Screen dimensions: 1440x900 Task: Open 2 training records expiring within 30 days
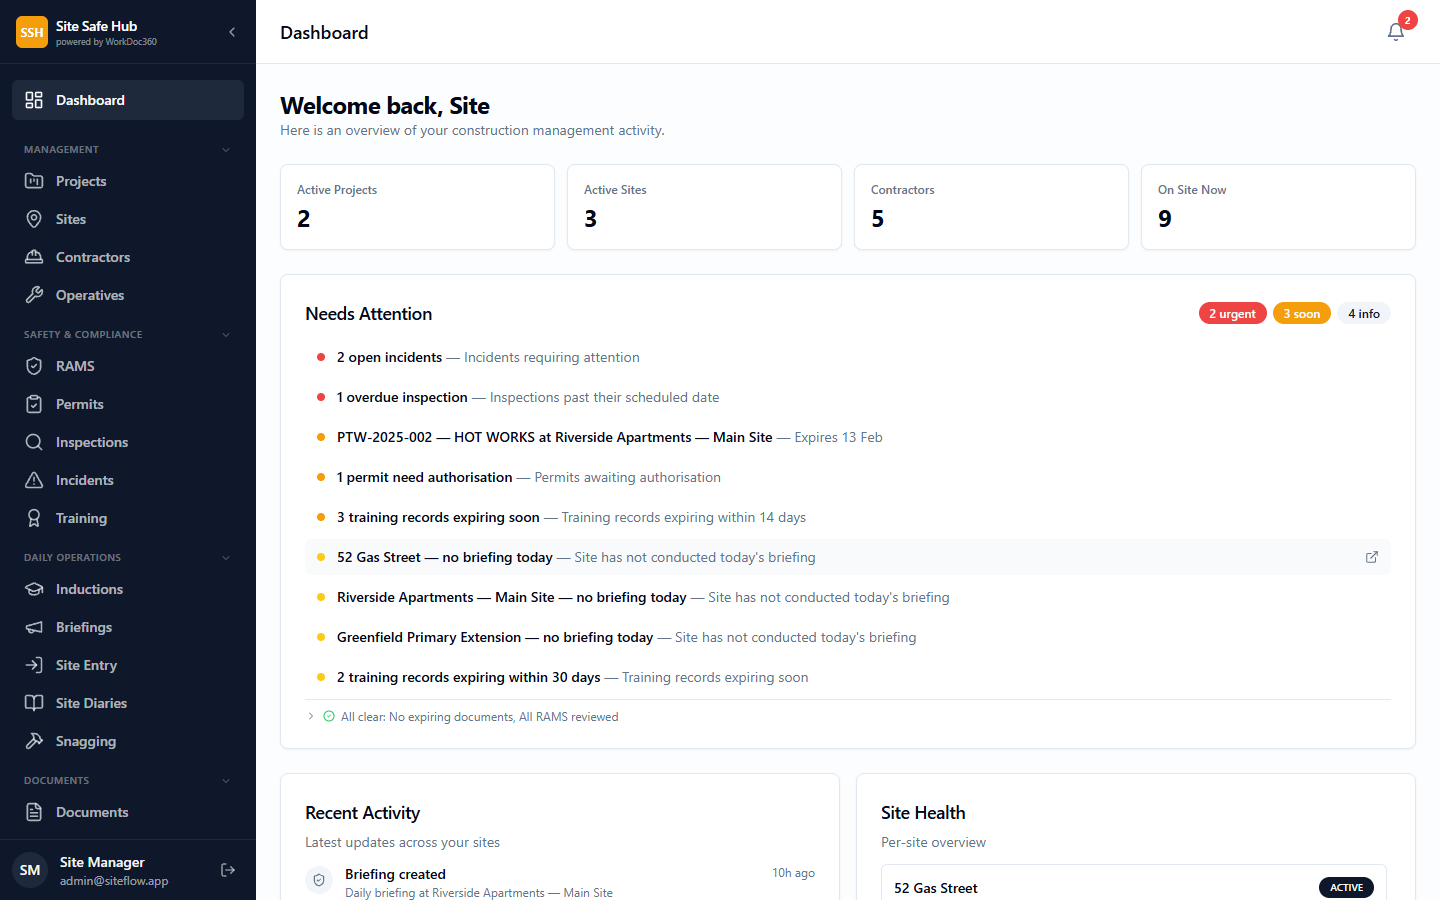[x=848, y=677]
